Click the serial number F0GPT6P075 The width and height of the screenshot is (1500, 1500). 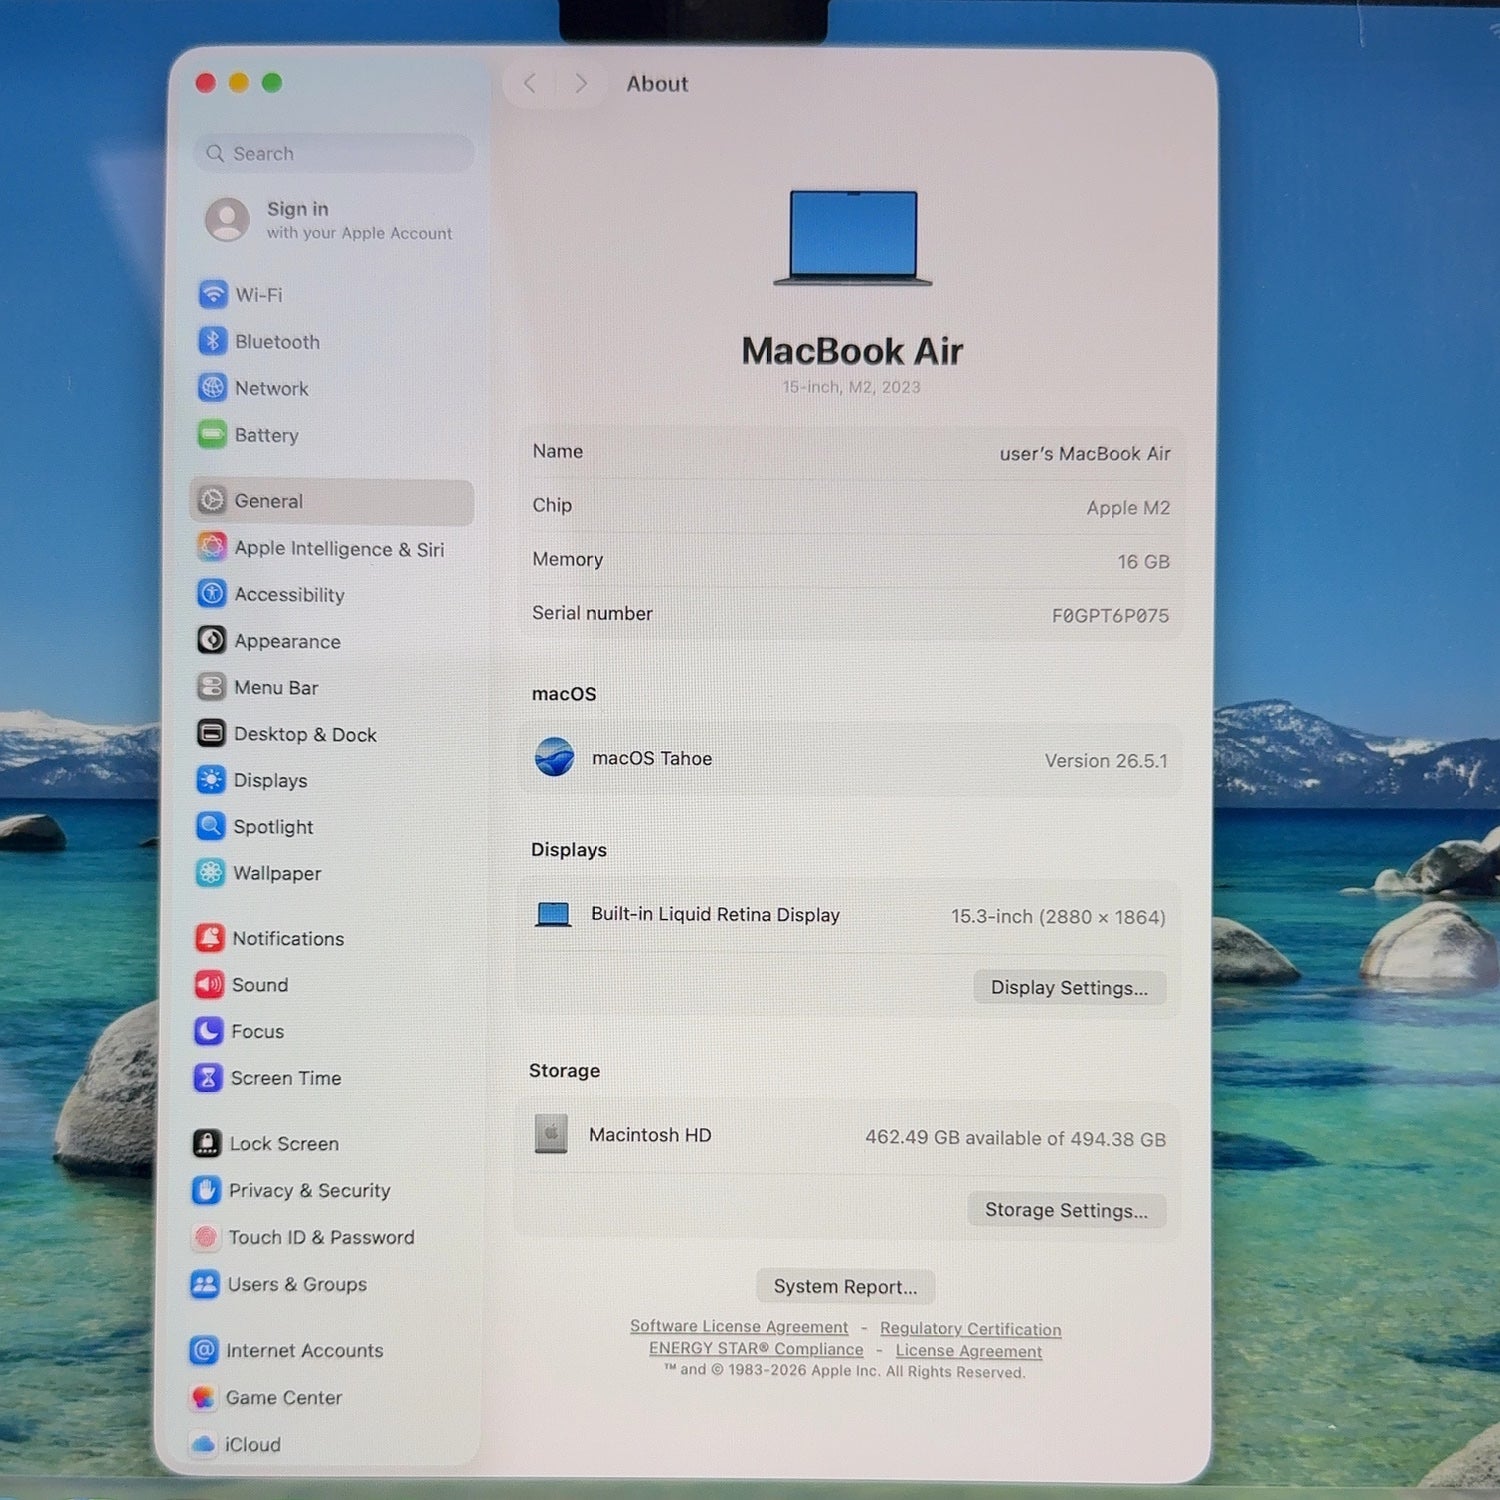coord(1110,616)
